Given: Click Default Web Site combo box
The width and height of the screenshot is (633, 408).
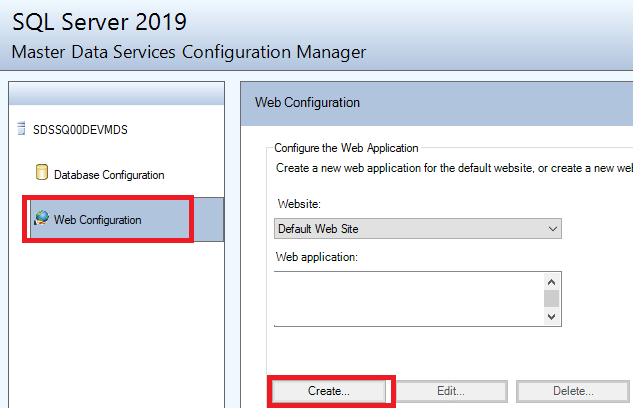Looking at the screenshot, I should [418, 229].
